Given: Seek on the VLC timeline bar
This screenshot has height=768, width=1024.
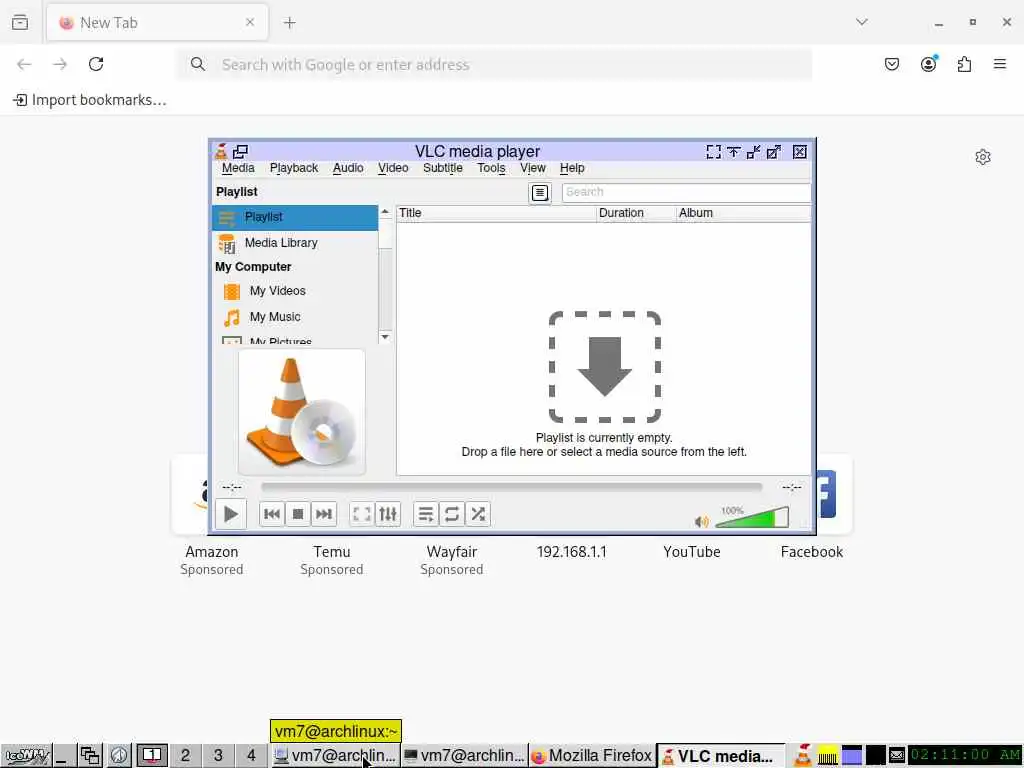Looking at the screenshot, I should click(511, 487).
